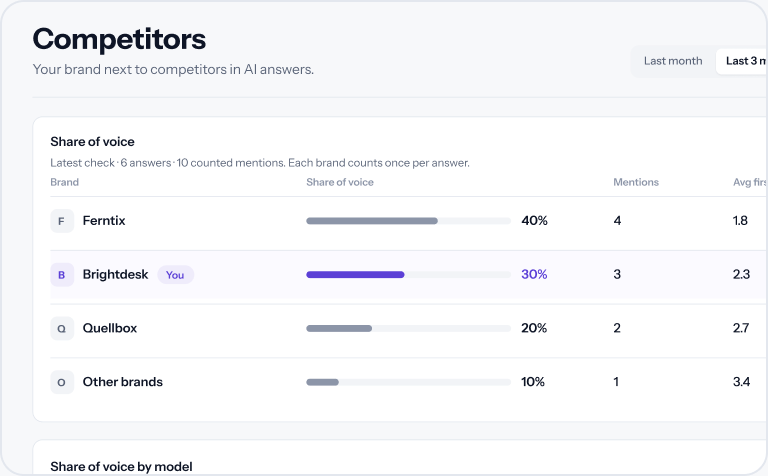The height and width of the screenshot is (476, 768).
Task: Click the 30% value for Brightdesk
Action: pyautogui.click(x=534, y=274)
